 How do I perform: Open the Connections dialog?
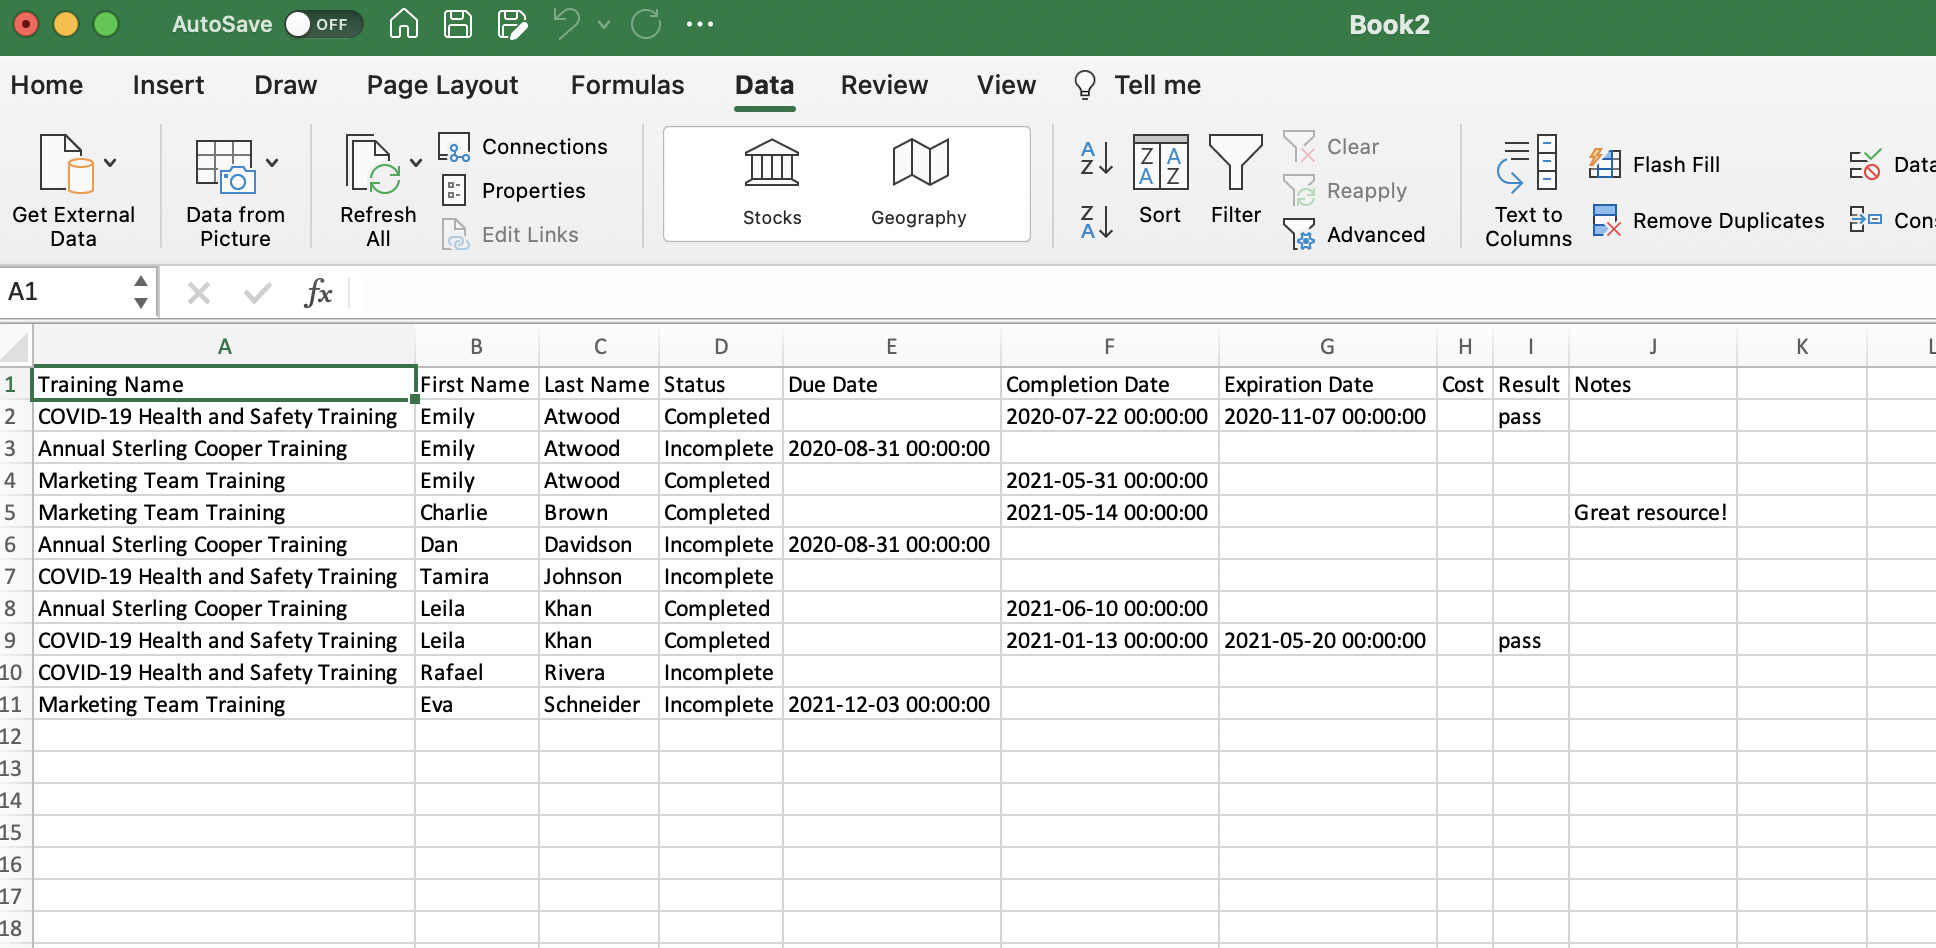pyautogui.click(x=524, y=147)
